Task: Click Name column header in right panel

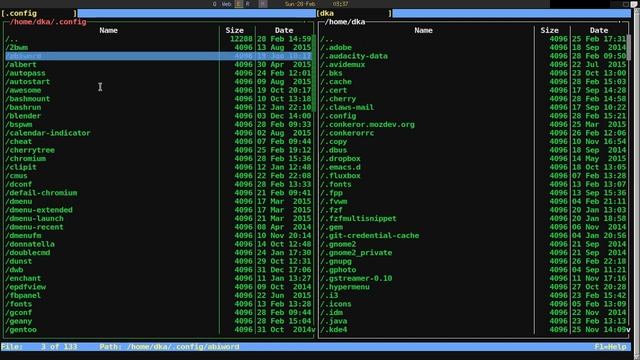Action: click(x=423, y=30)
